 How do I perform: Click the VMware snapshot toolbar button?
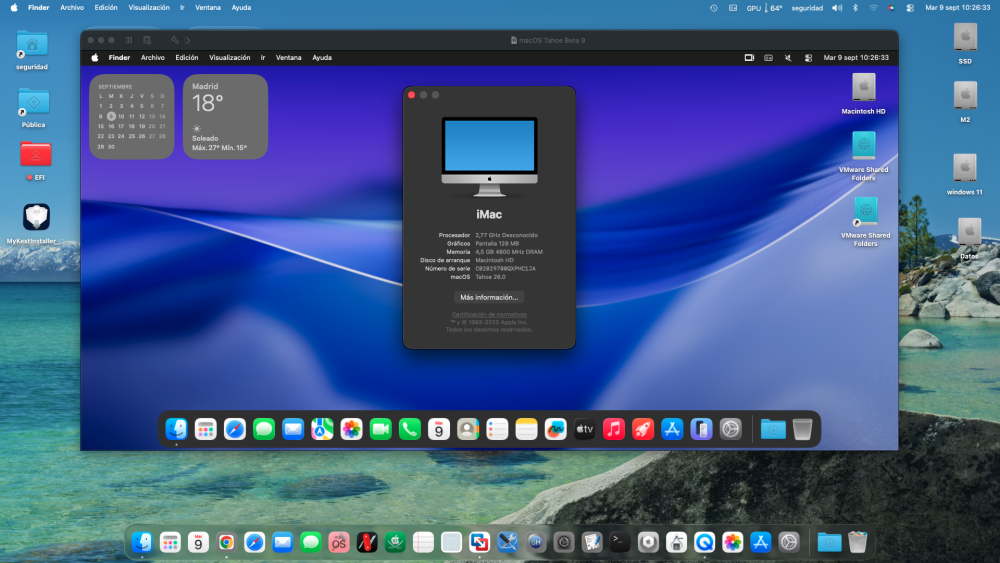[x=147, y=40]
